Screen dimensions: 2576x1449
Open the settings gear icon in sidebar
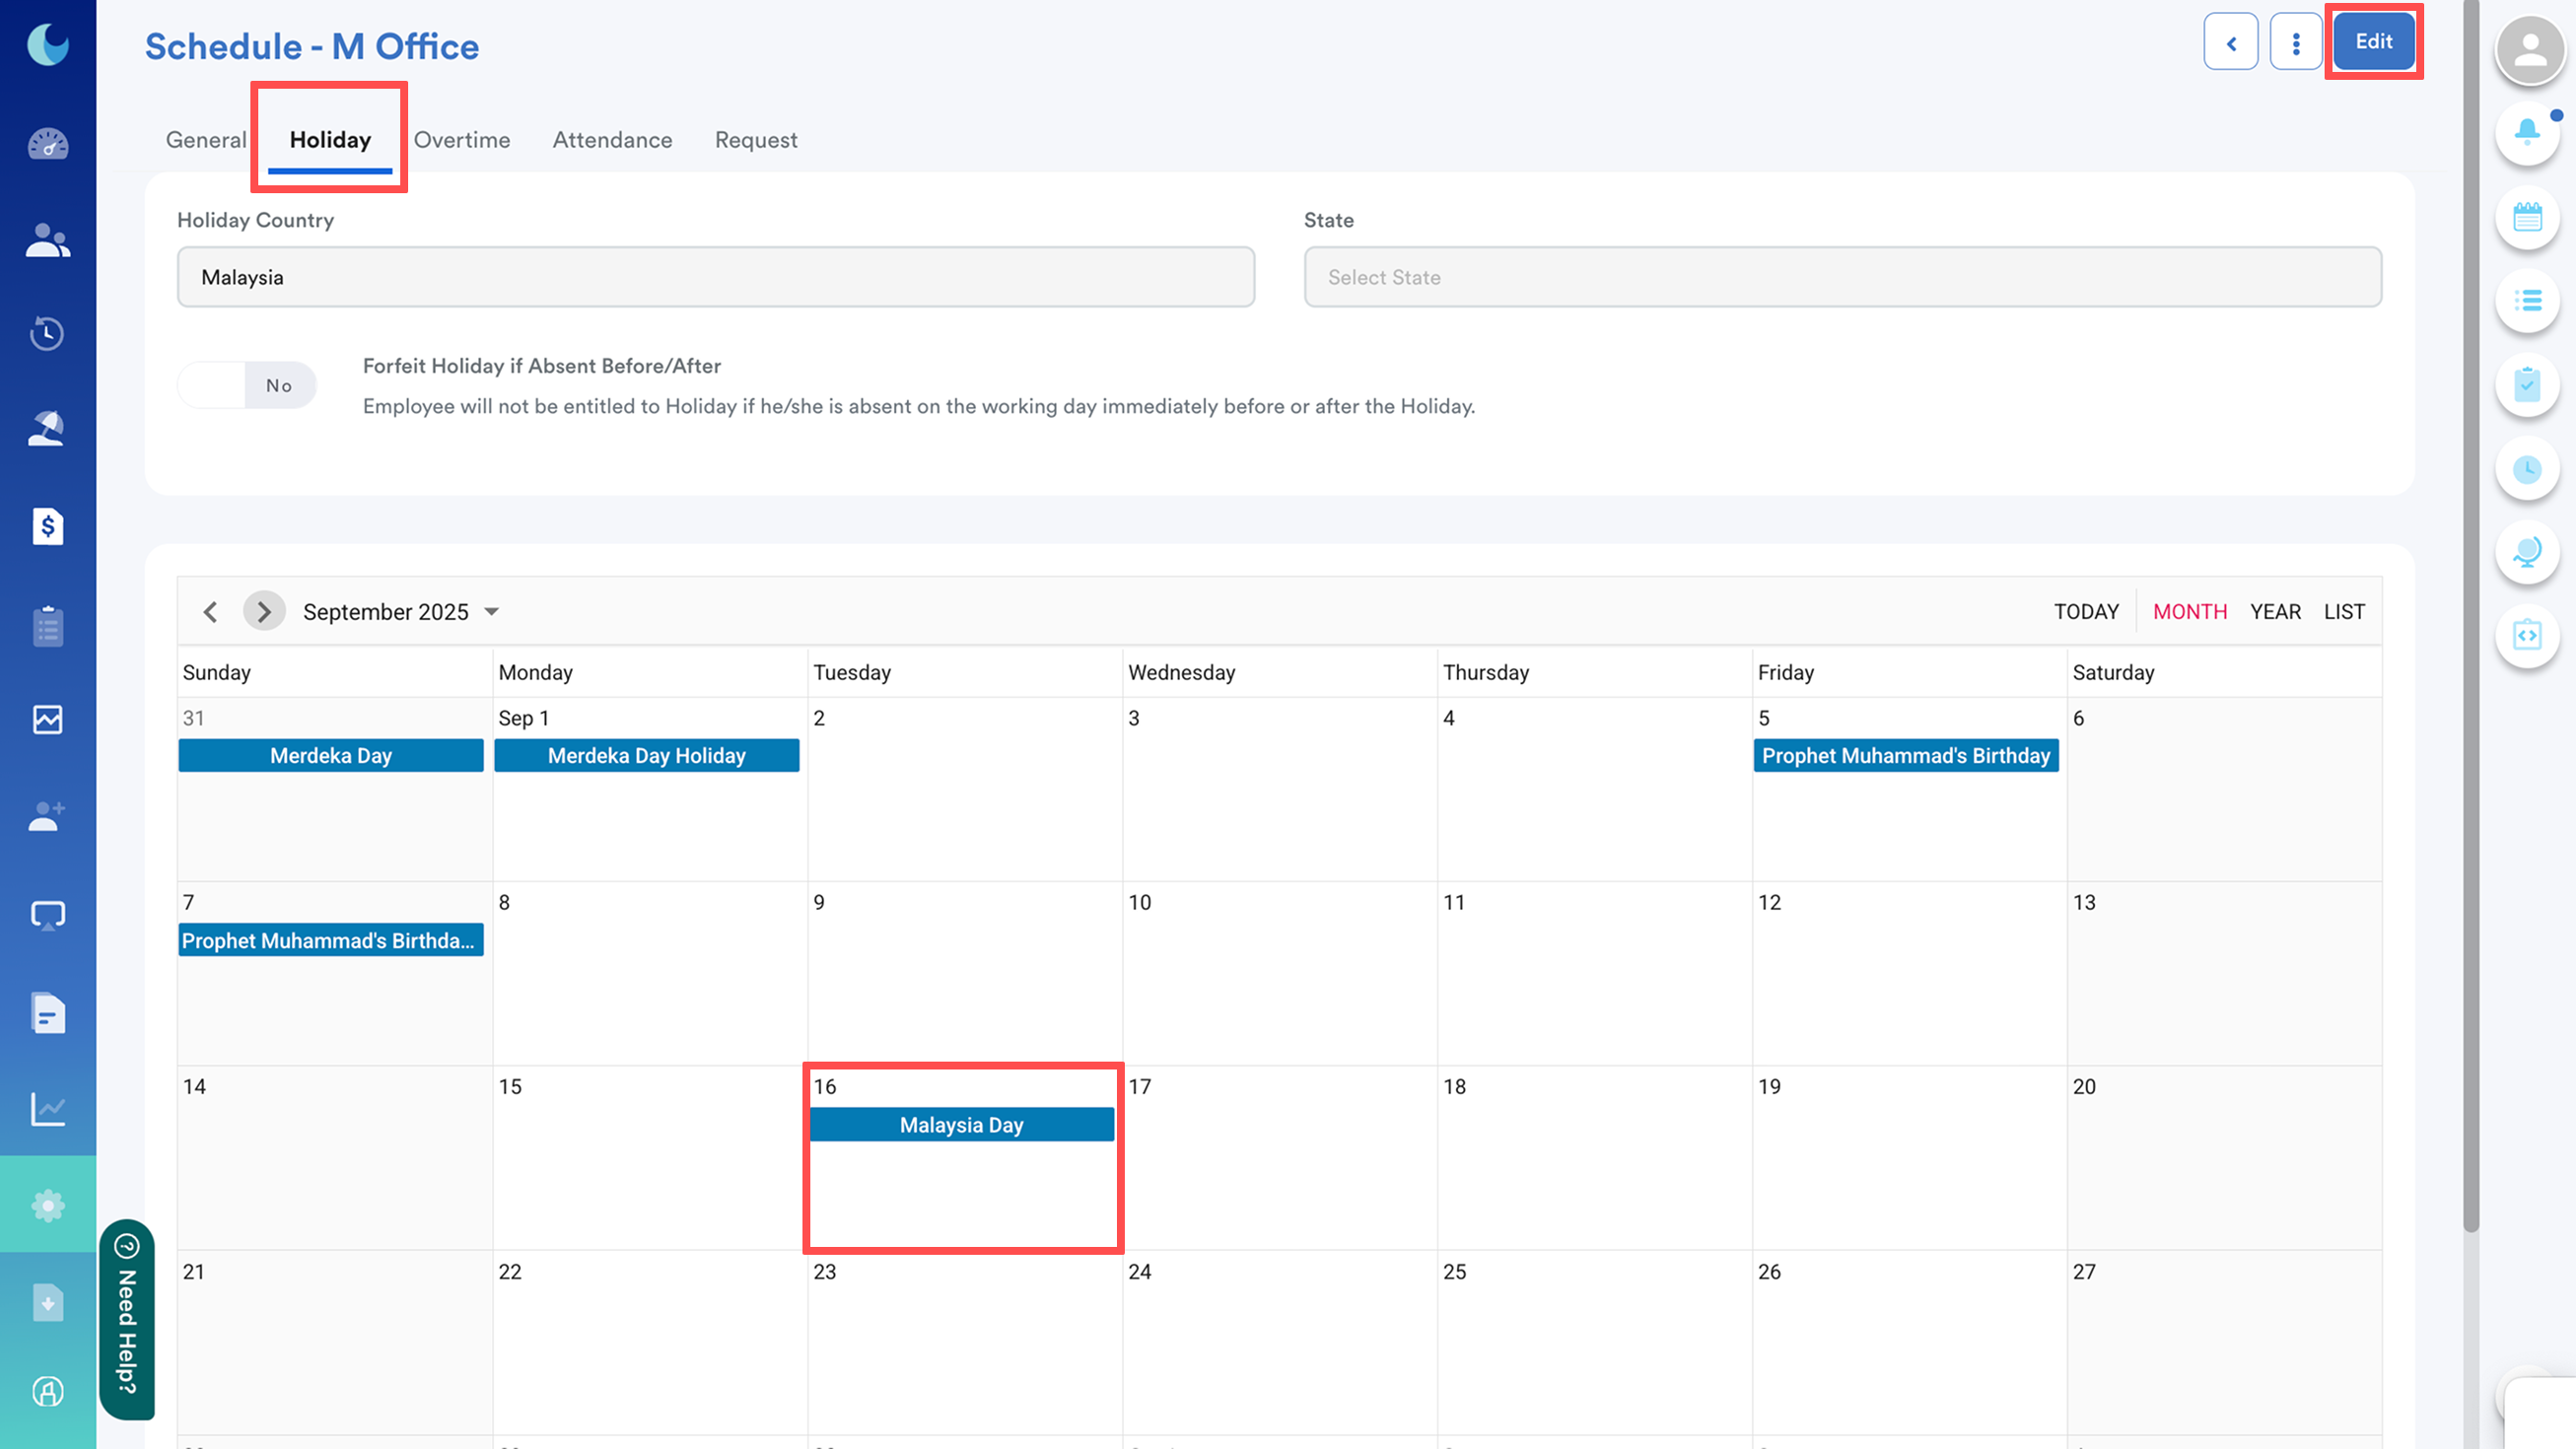[47, 1205]
